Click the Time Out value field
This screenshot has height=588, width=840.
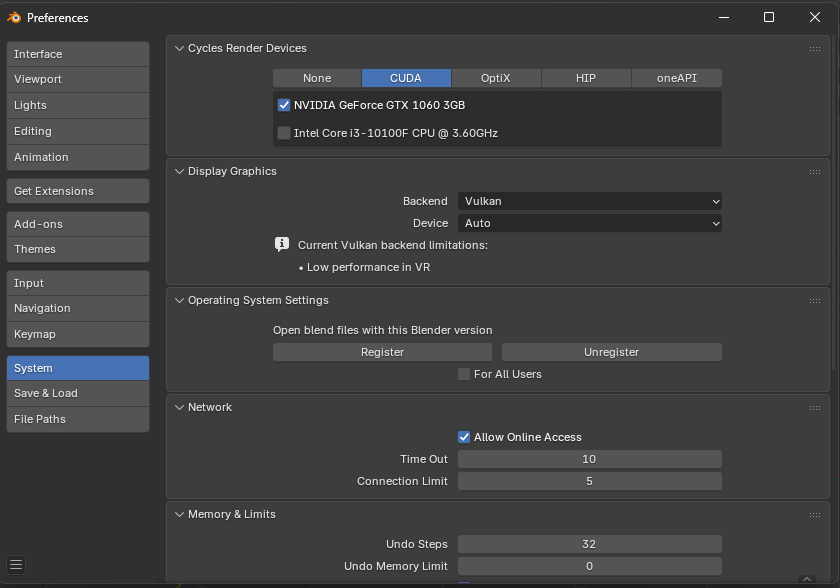(590, 459)
